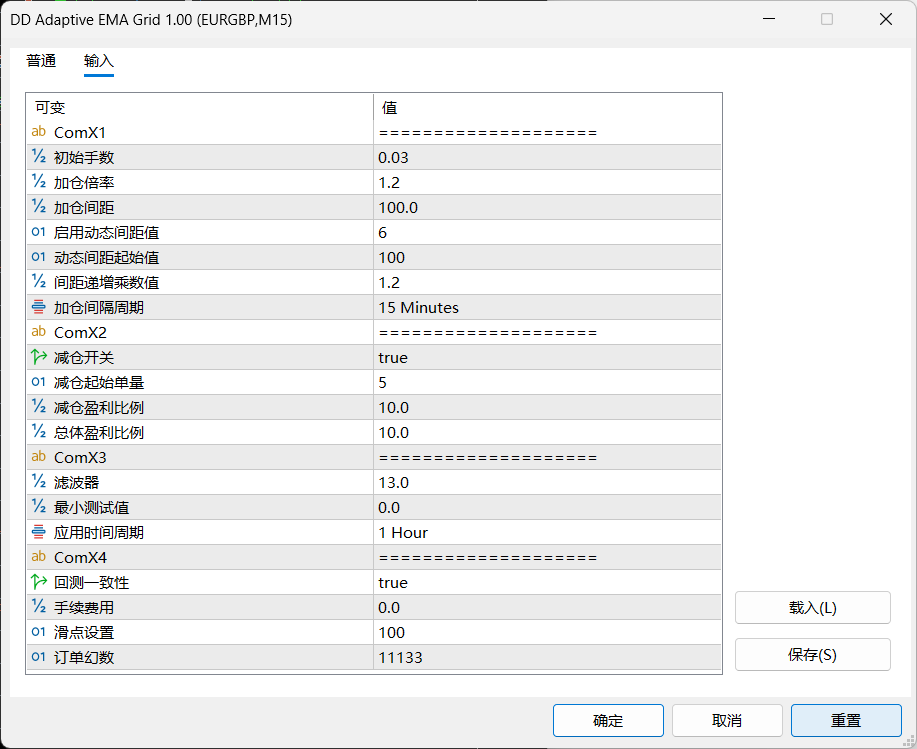This screenshot has height=749, width=917.
Task: Click the fraction icon next to 加仓间距
Action: tap(39, 207)
